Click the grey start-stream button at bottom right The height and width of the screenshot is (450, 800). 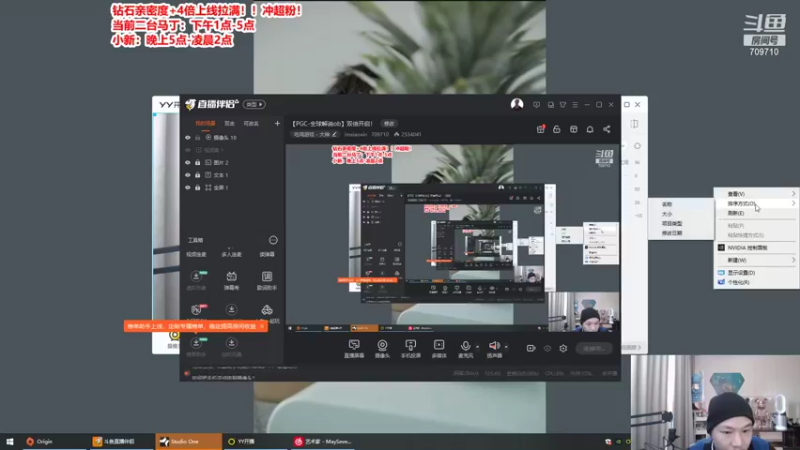pos(593,348)
